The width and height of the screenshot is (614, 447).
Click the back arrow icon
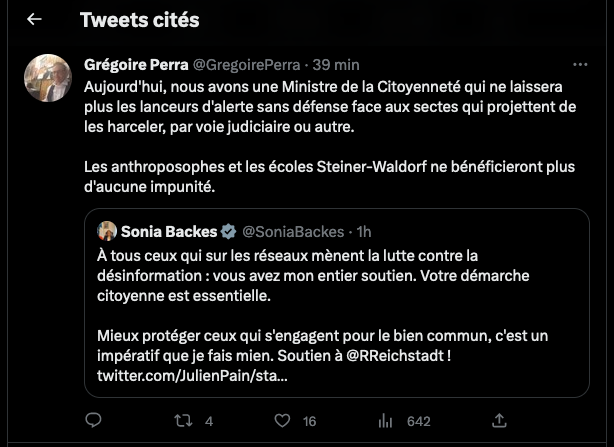34,19
